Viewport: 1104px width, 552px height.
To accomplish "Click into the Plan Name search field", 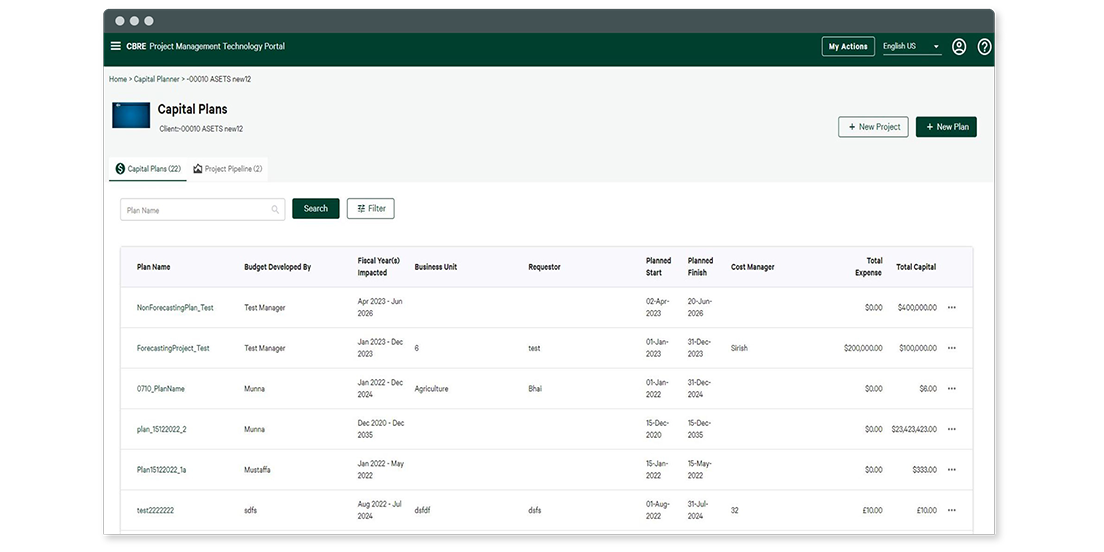I will (196, 210).
